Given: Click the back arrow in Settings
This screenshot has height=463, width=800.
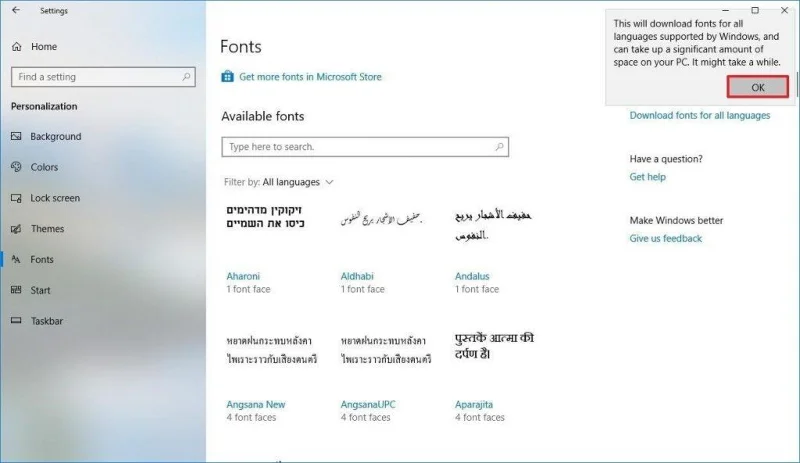Looking at the screenshot, I should click(16, 10).
